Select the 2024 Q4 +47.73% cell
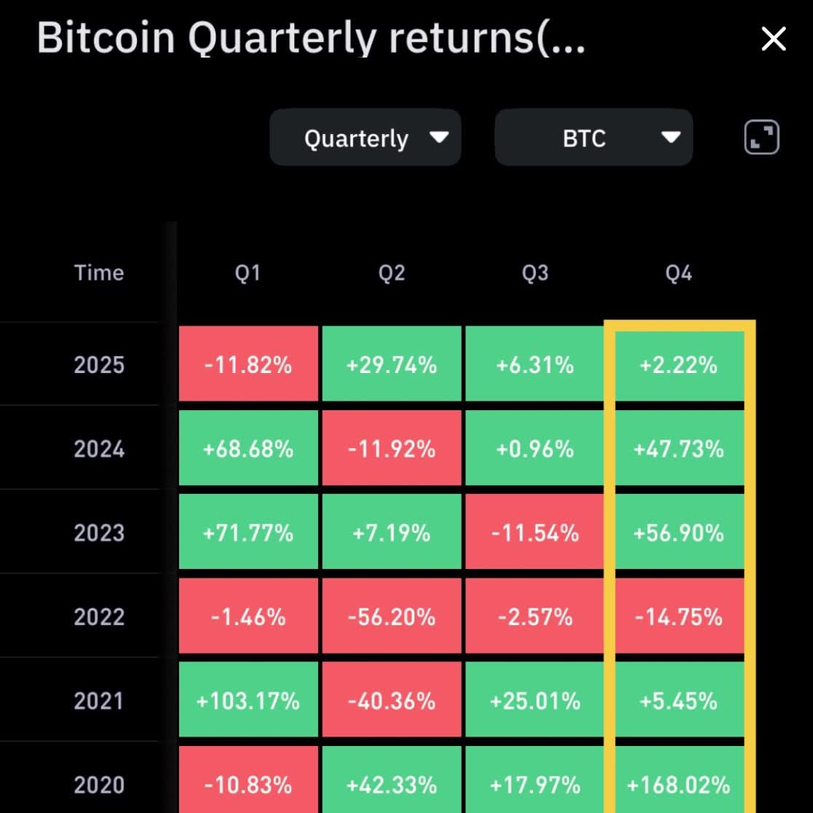The height and width of the screenshot is (813, 813). coord(679,448)
